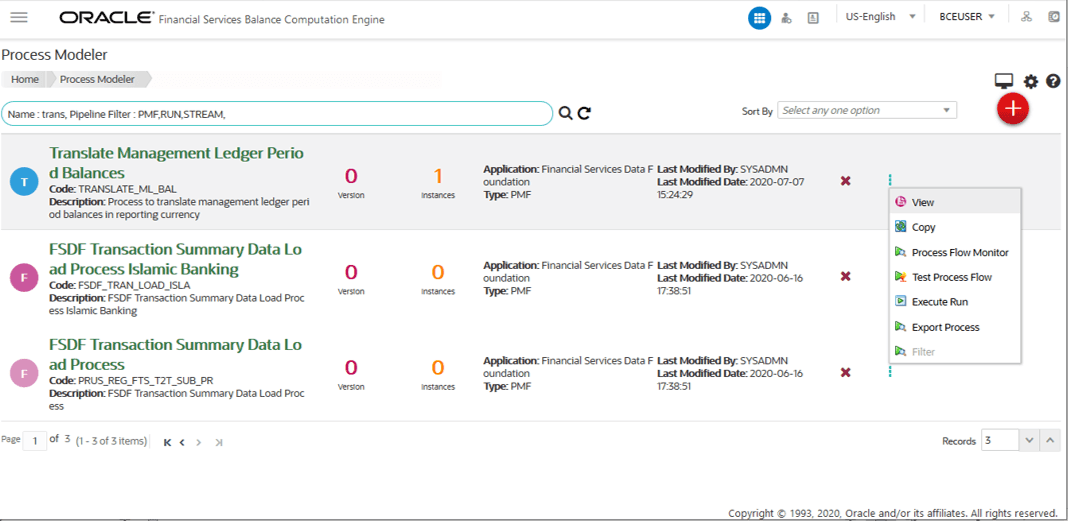Open the settings gear icon

[1031, 82]
